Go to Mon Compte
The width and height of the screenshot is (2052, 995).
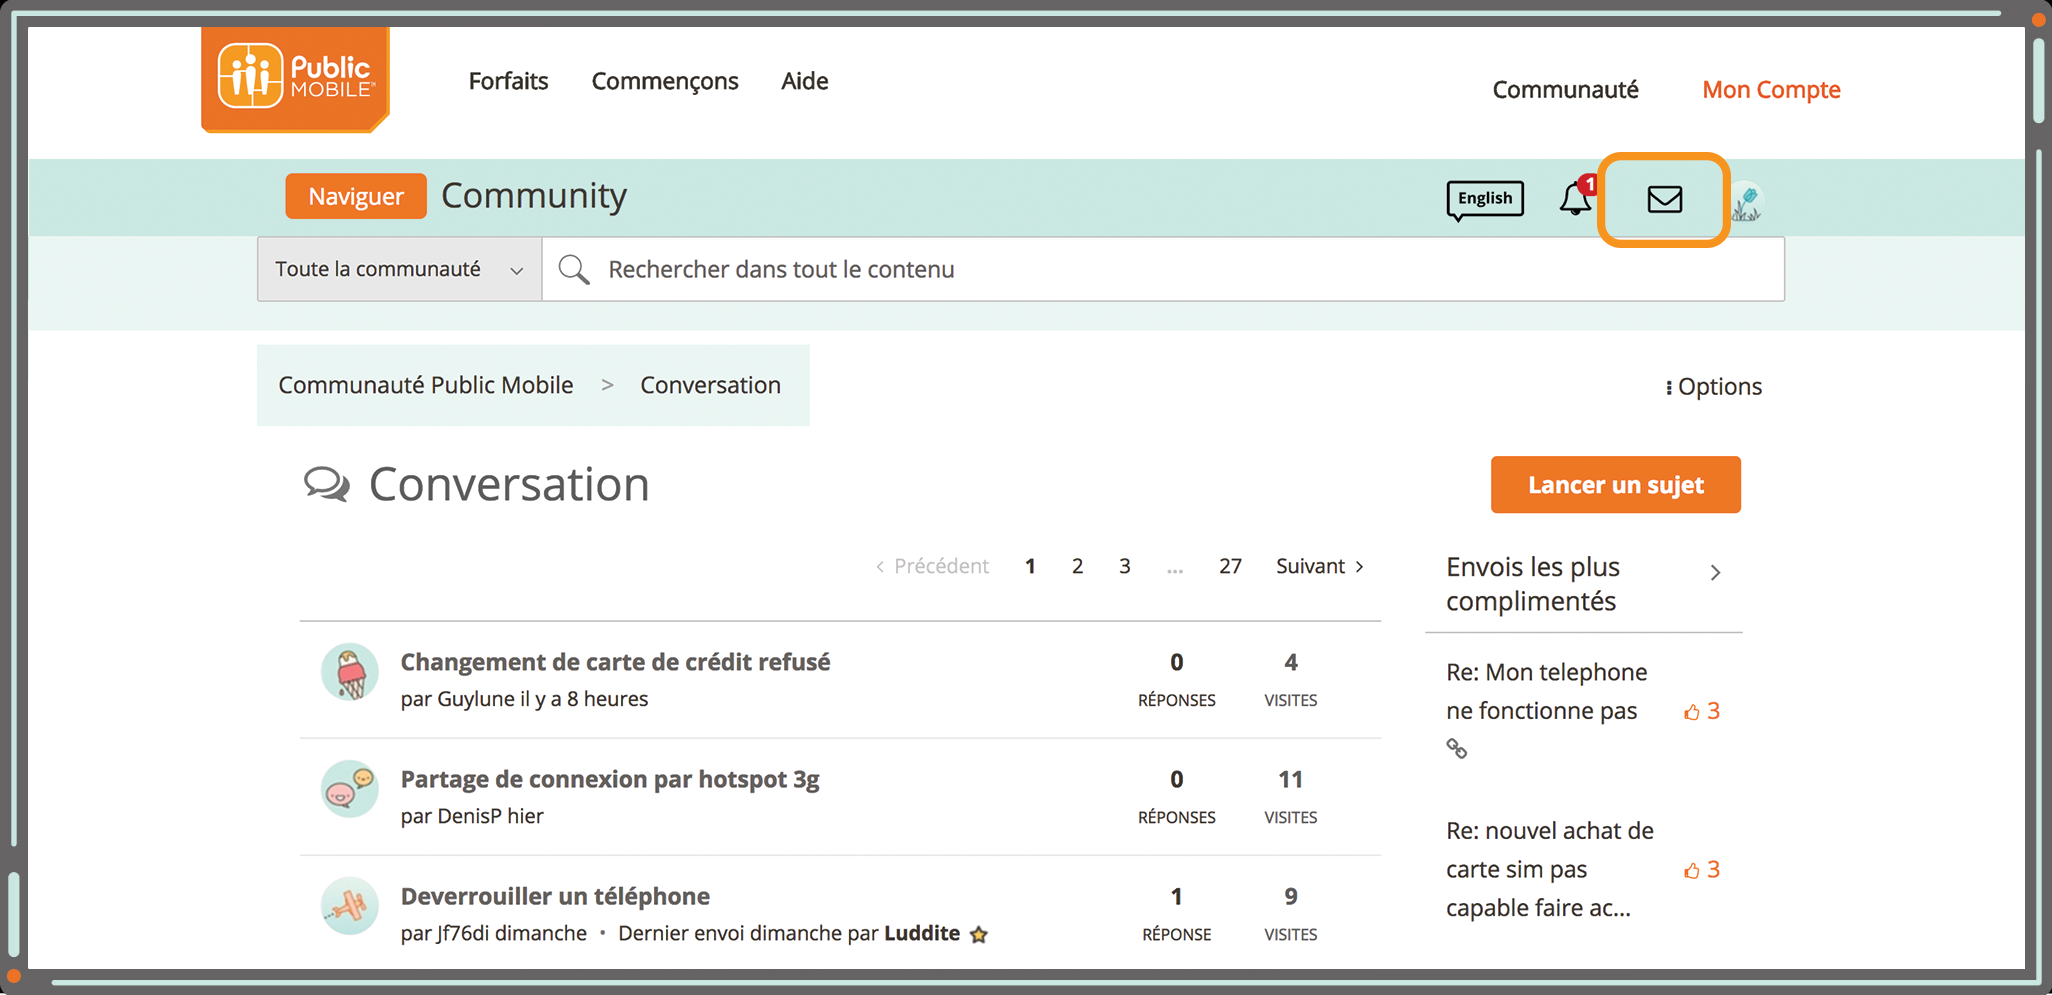click(x=1771, y=90)
